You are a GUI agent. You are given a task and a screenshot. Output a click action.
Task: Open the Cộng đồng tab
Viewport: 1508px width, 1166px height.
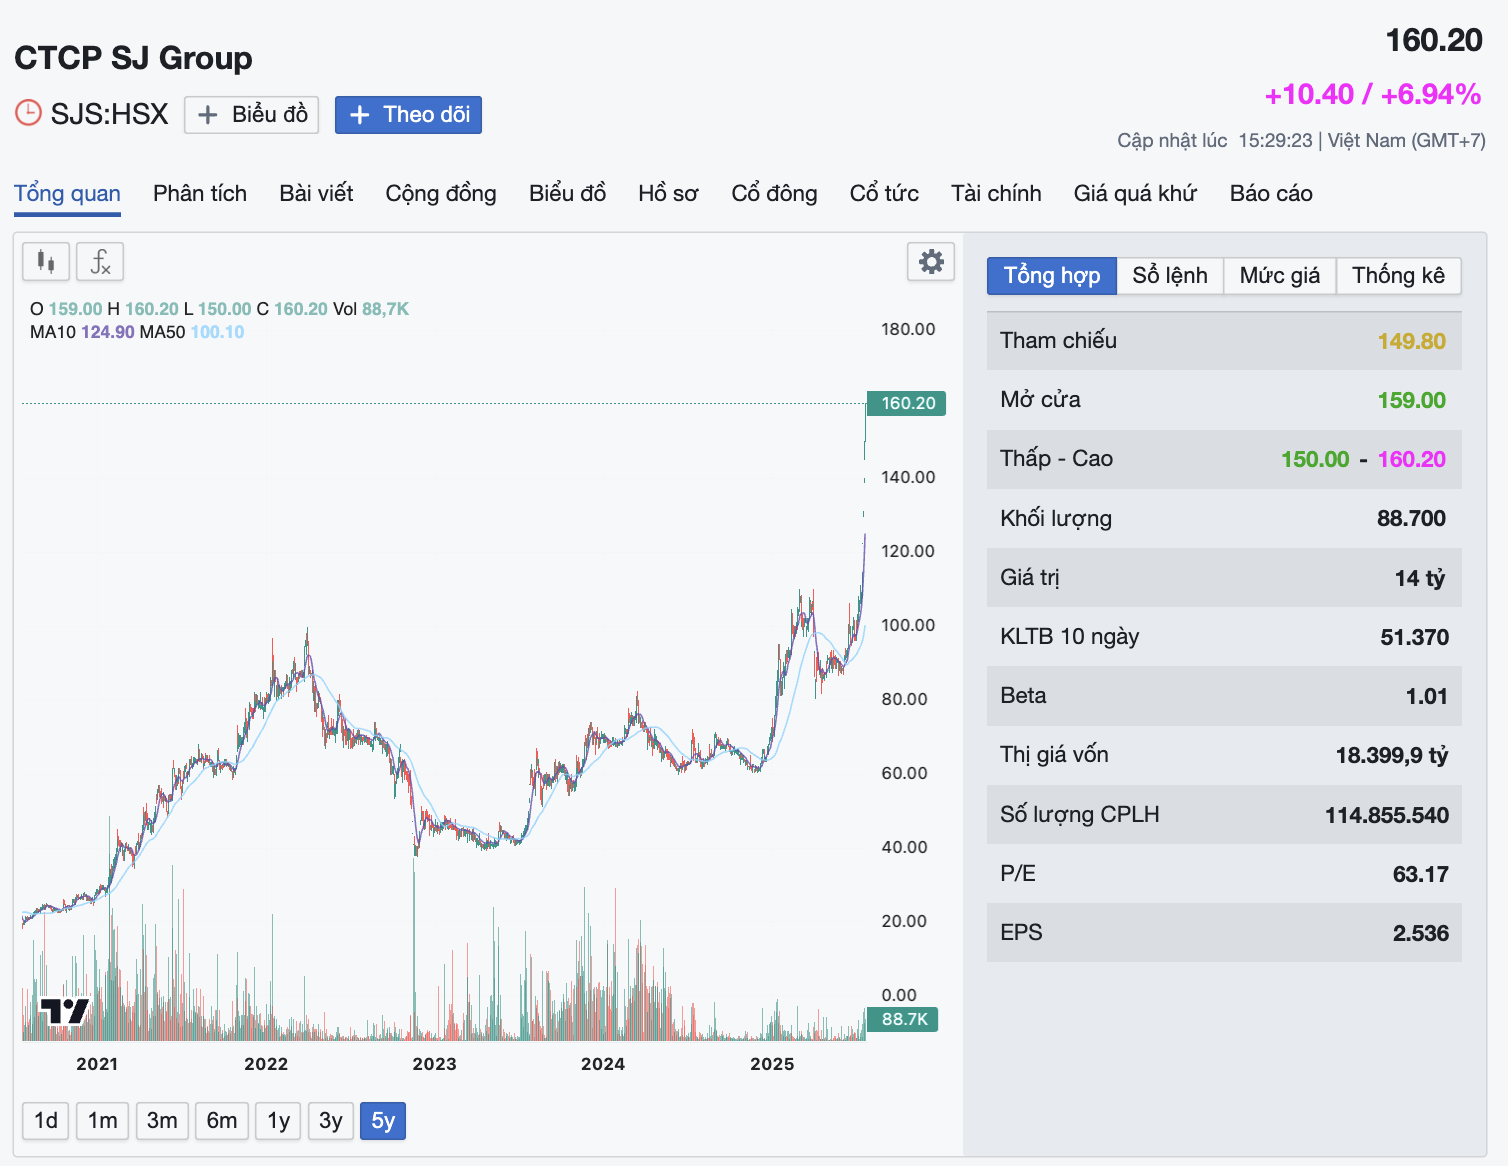(x=441, y=194)
